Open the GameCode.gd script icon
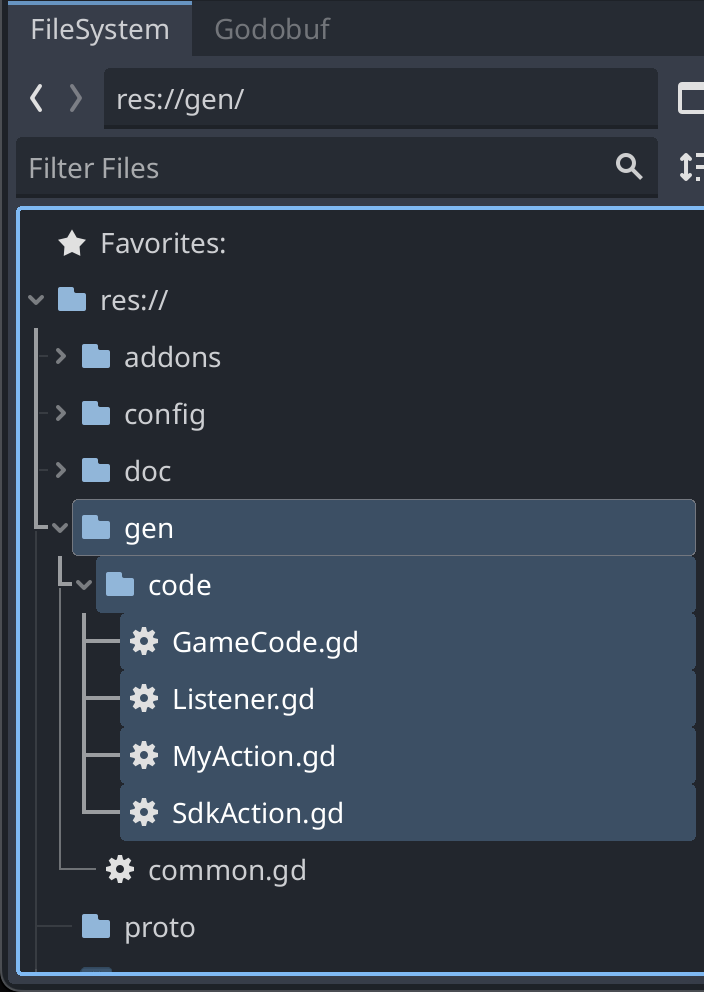This screenshot has height=992, width=704. coord(143,642)
